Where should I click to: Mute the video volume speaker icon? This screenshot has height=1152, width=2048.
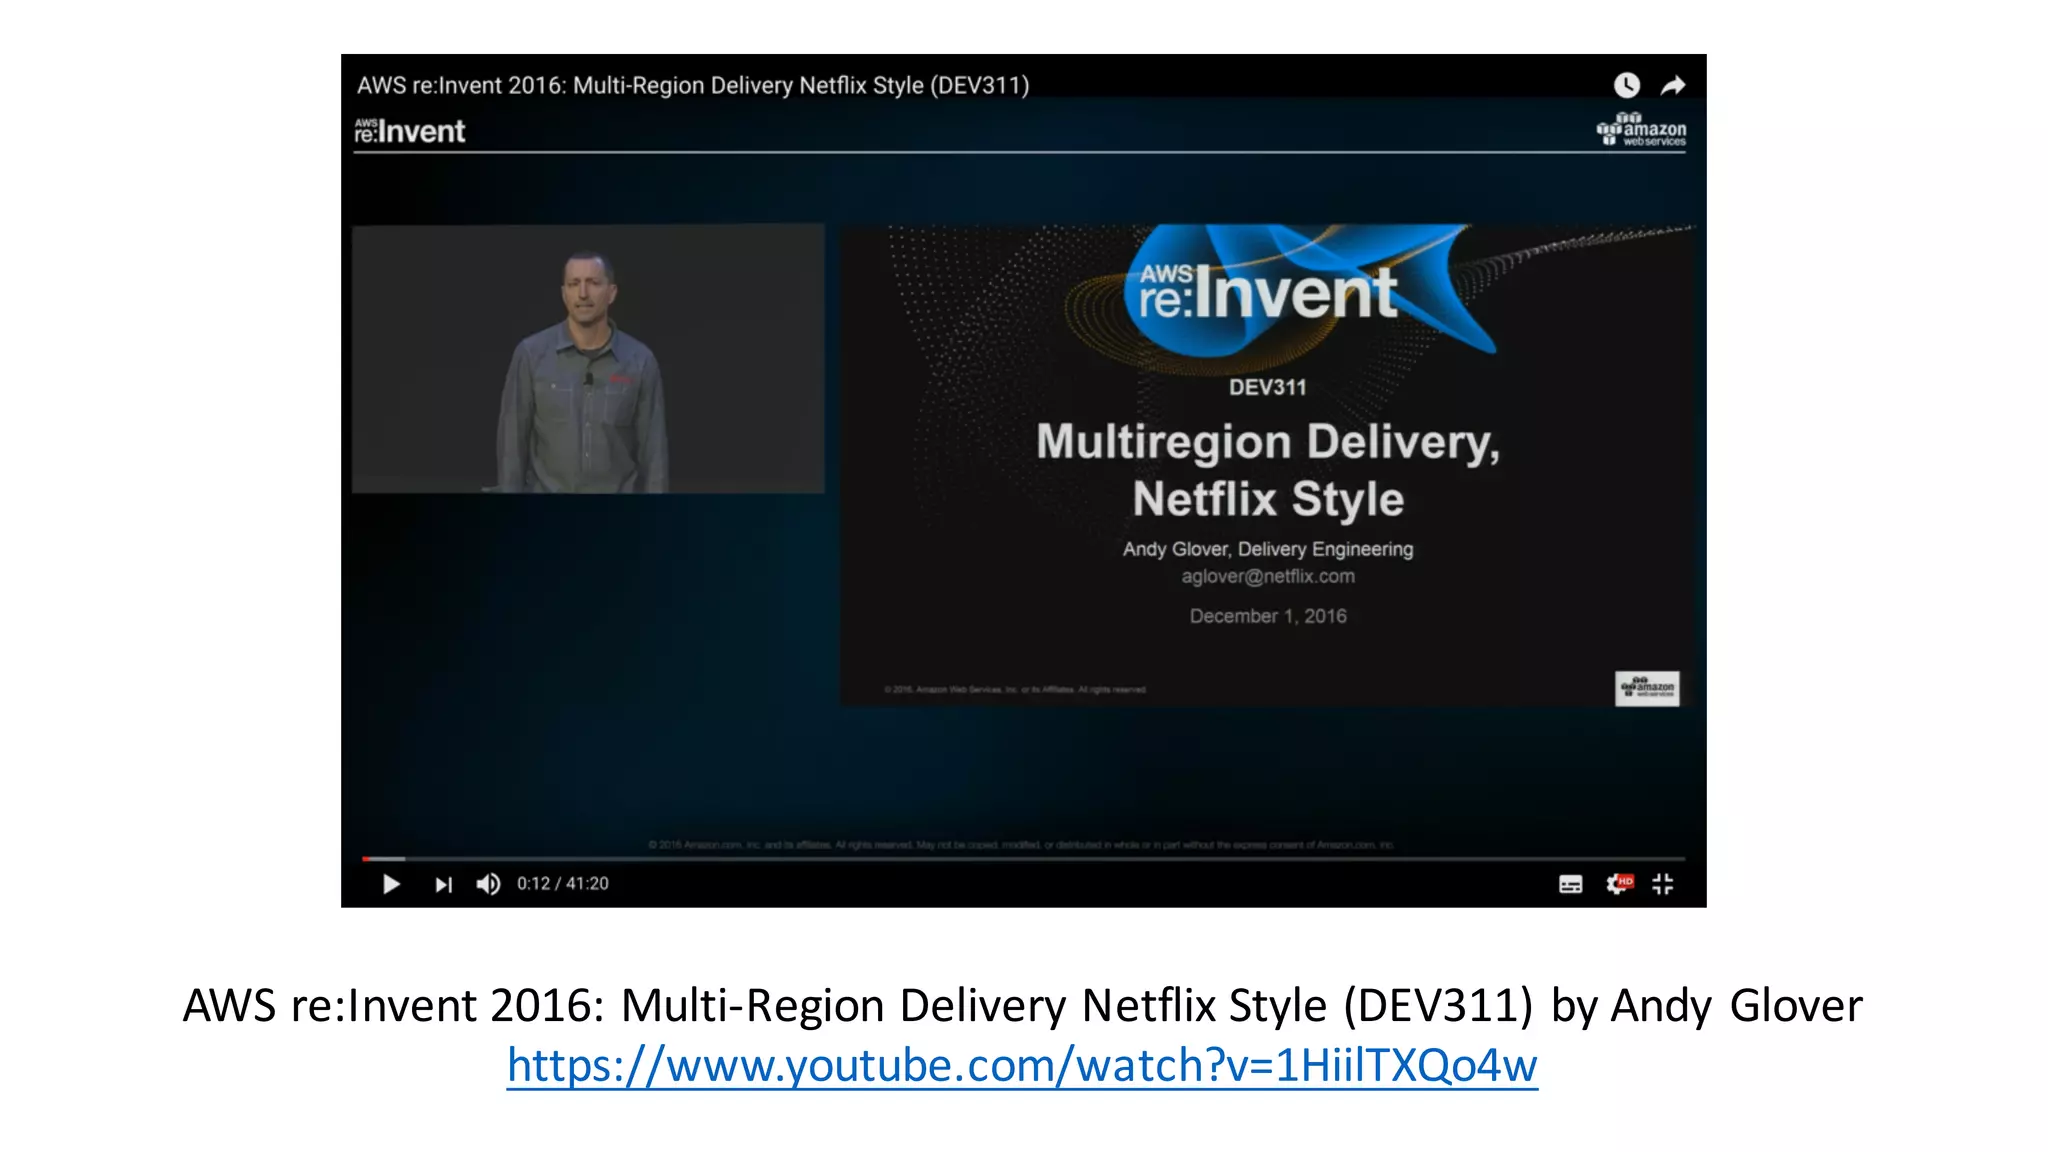coord(488,884)
